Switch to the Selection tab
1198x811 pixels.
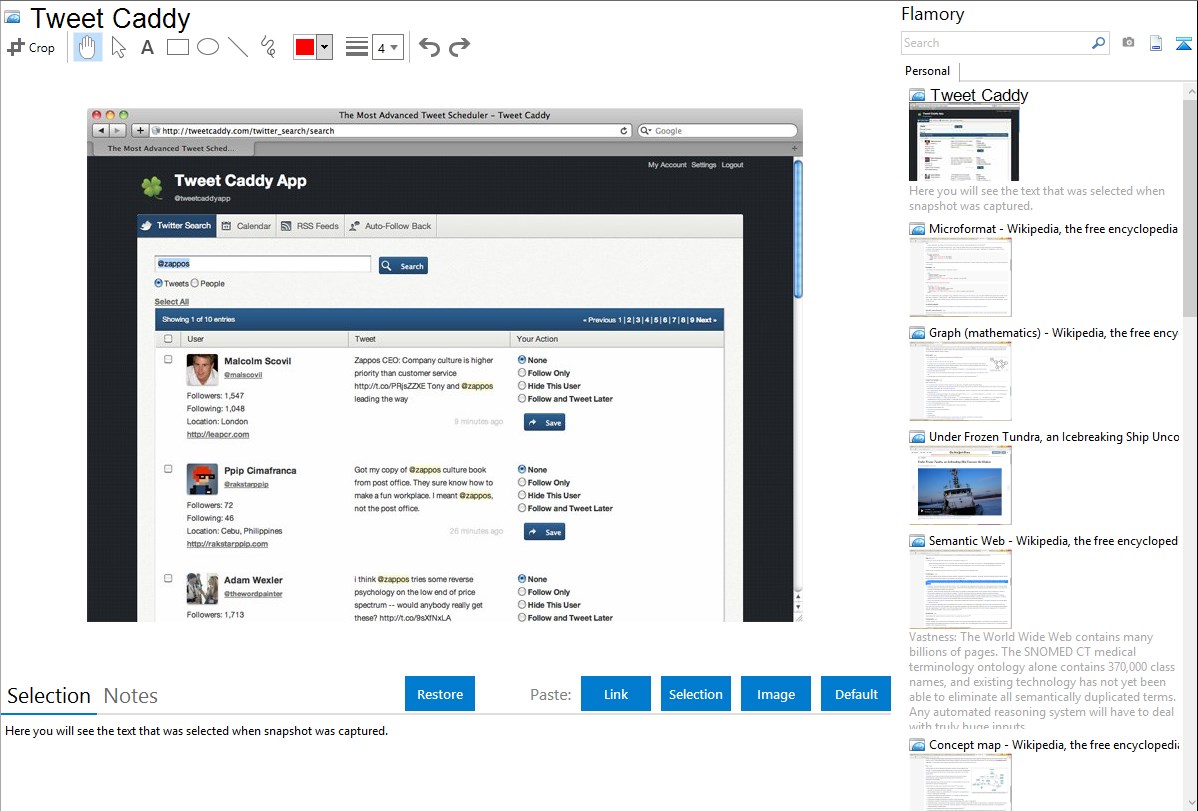point(49,696)
